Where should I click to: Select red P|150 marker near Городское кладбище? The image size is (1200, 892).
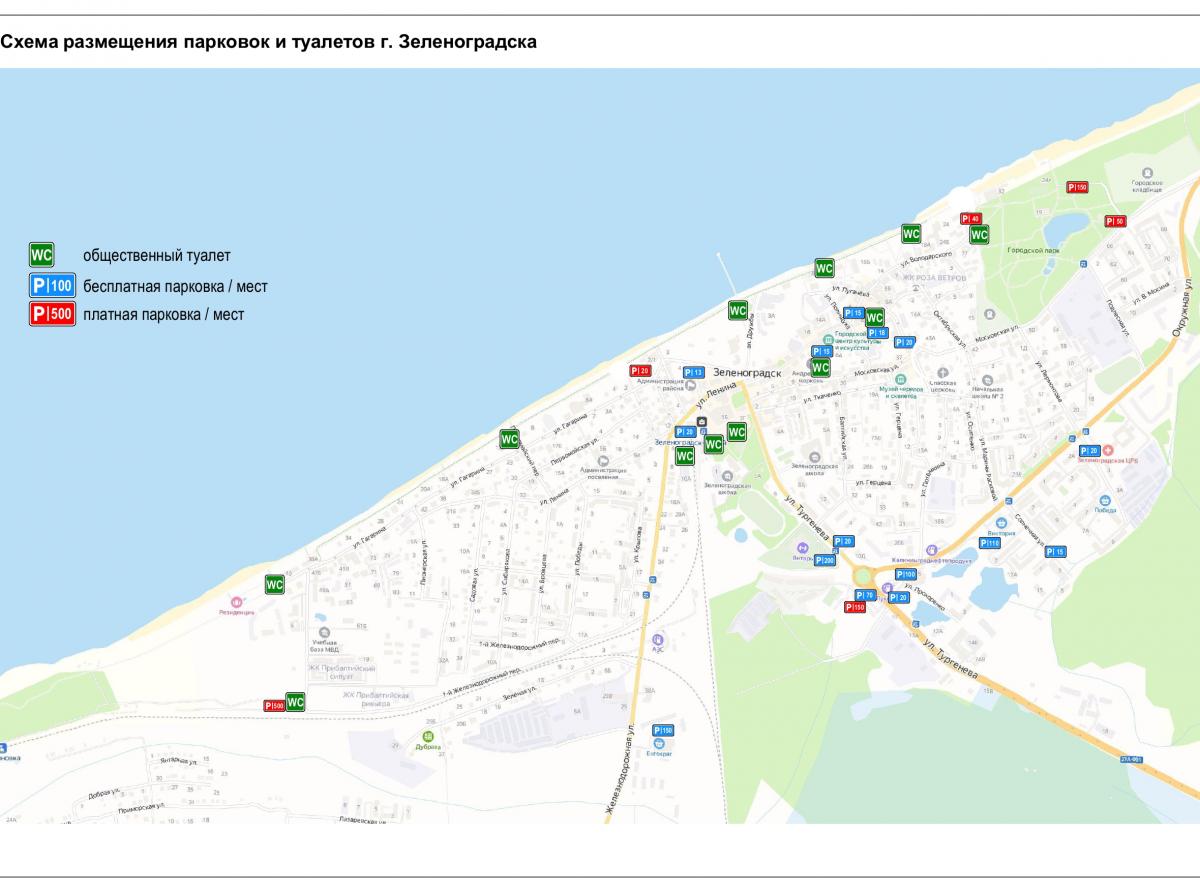1077,187
